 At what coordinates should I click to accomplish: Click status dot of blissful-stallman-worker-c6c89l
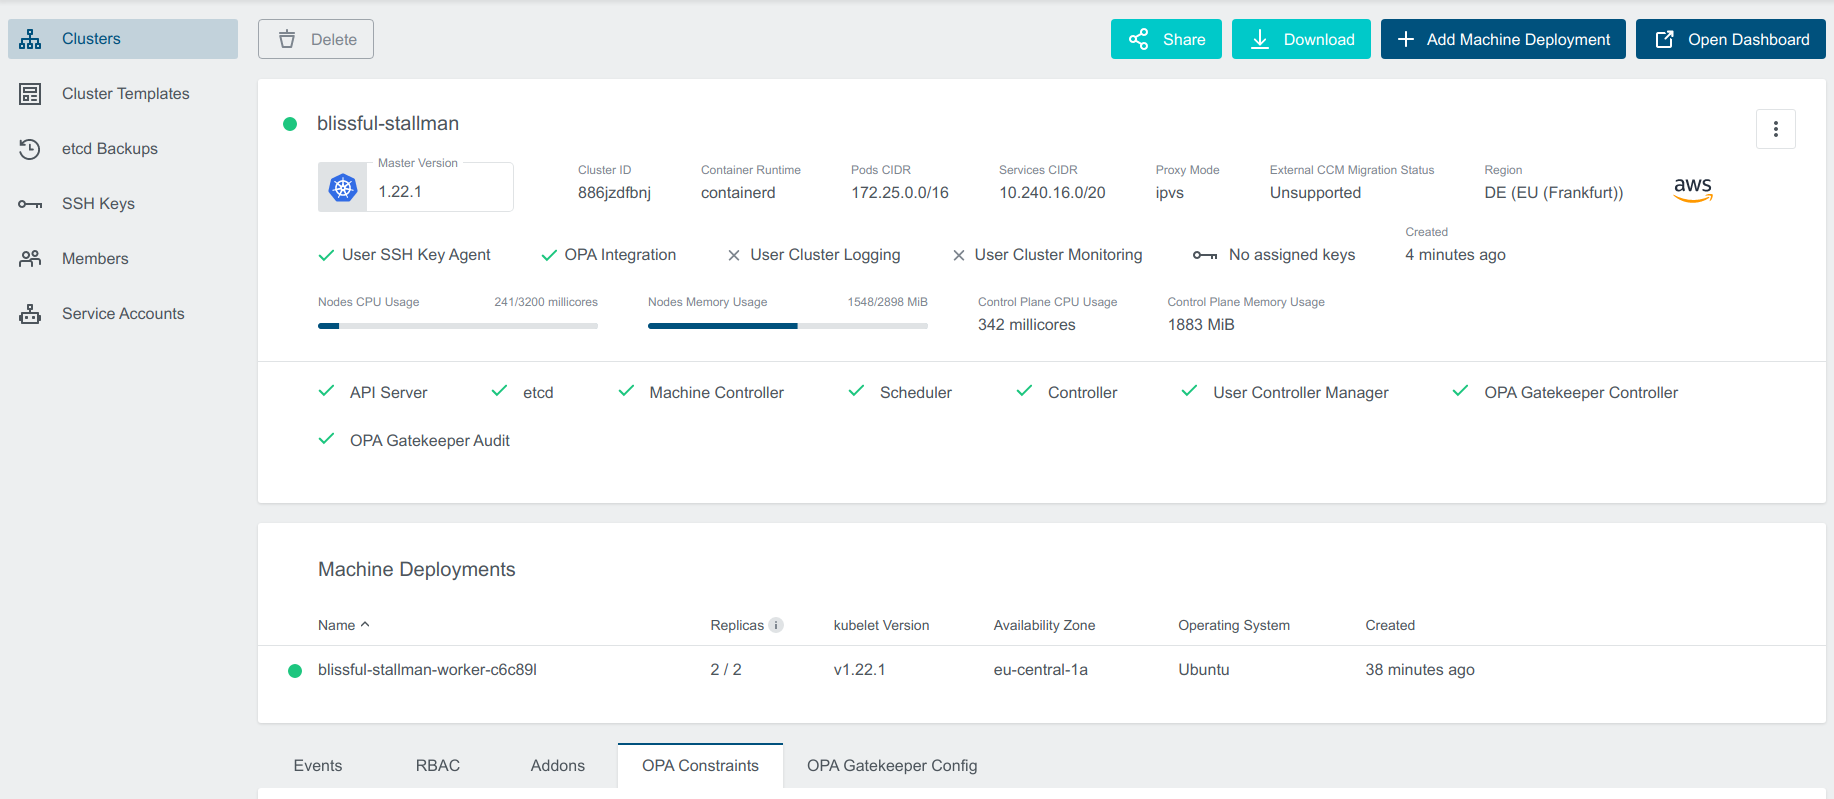(x=295, y=671)
